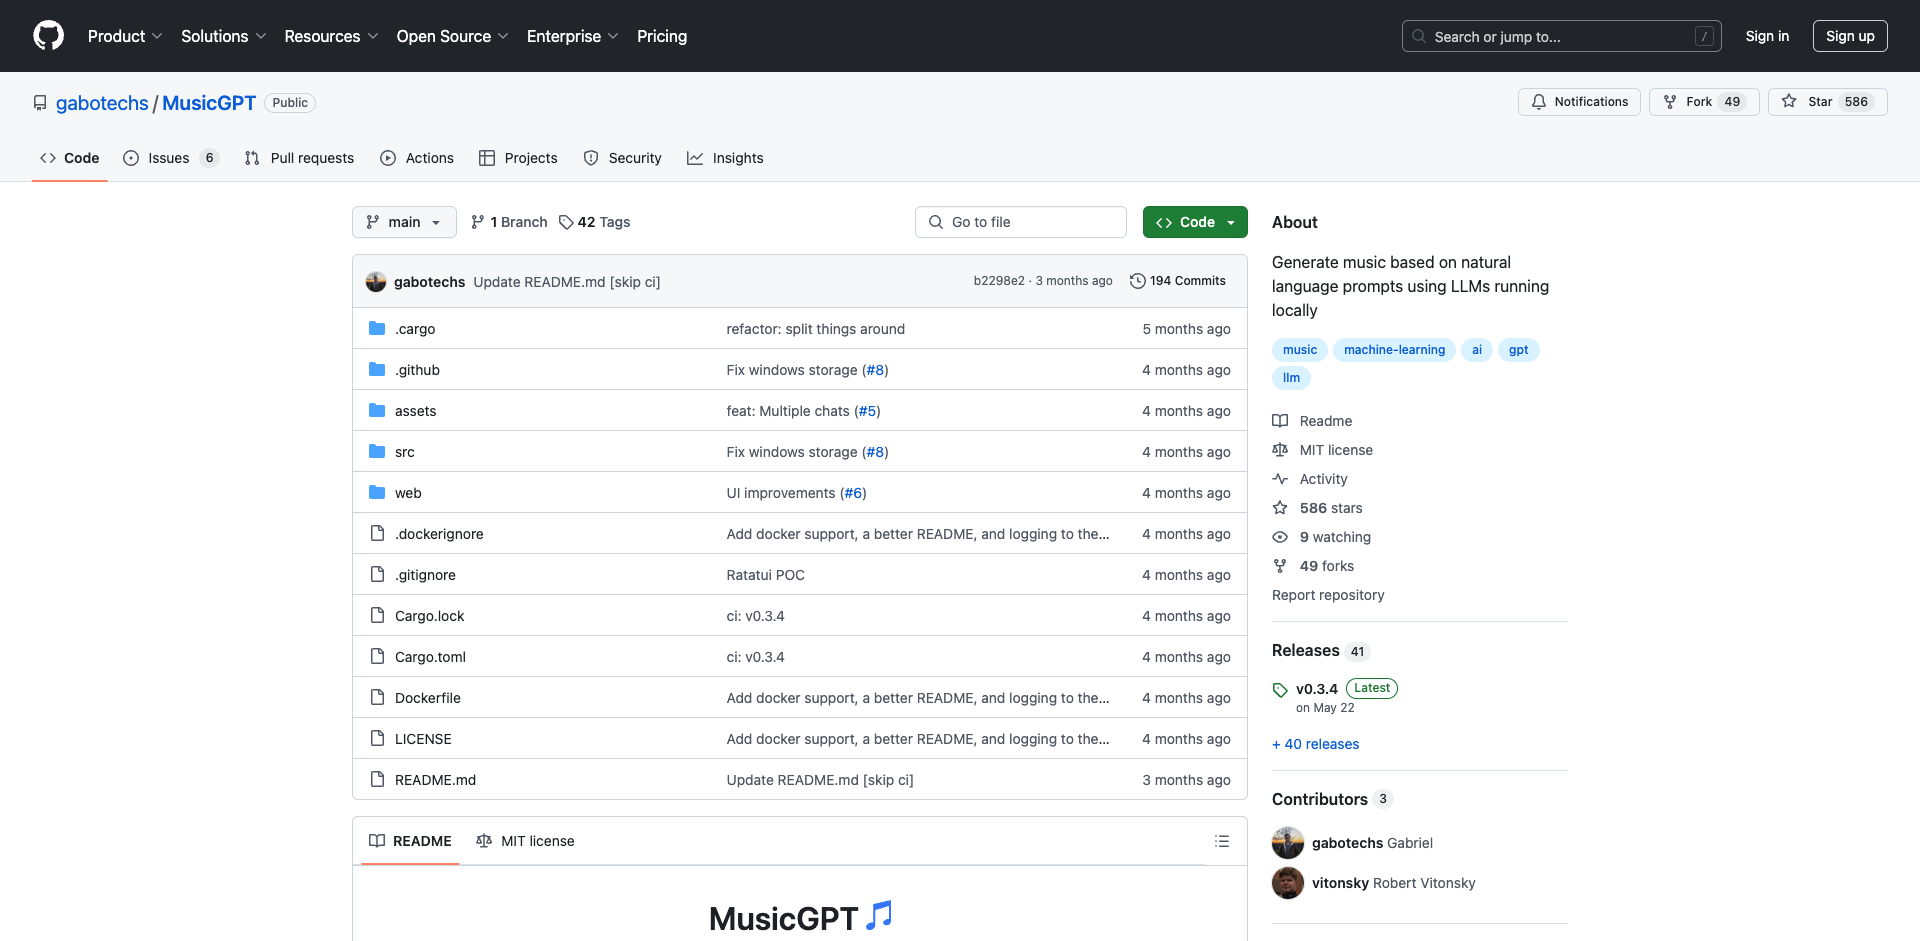Open the Activity link in sidebar
This screenshot has width=1920, height=941.
tap(1310, 479)
